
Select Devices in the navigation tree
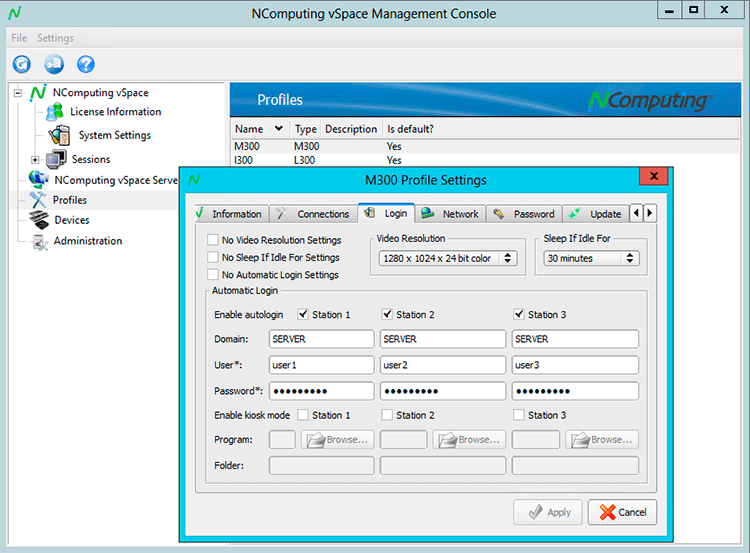tap(72, 220)
